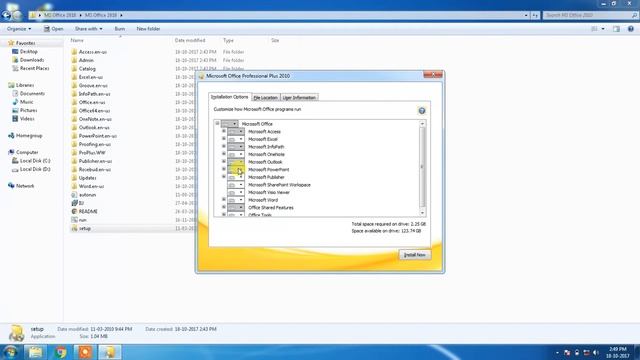Open install-state dropdown for Microsoft Visio Viewer
The image size is (640, 360).
[x=236, y=192]
